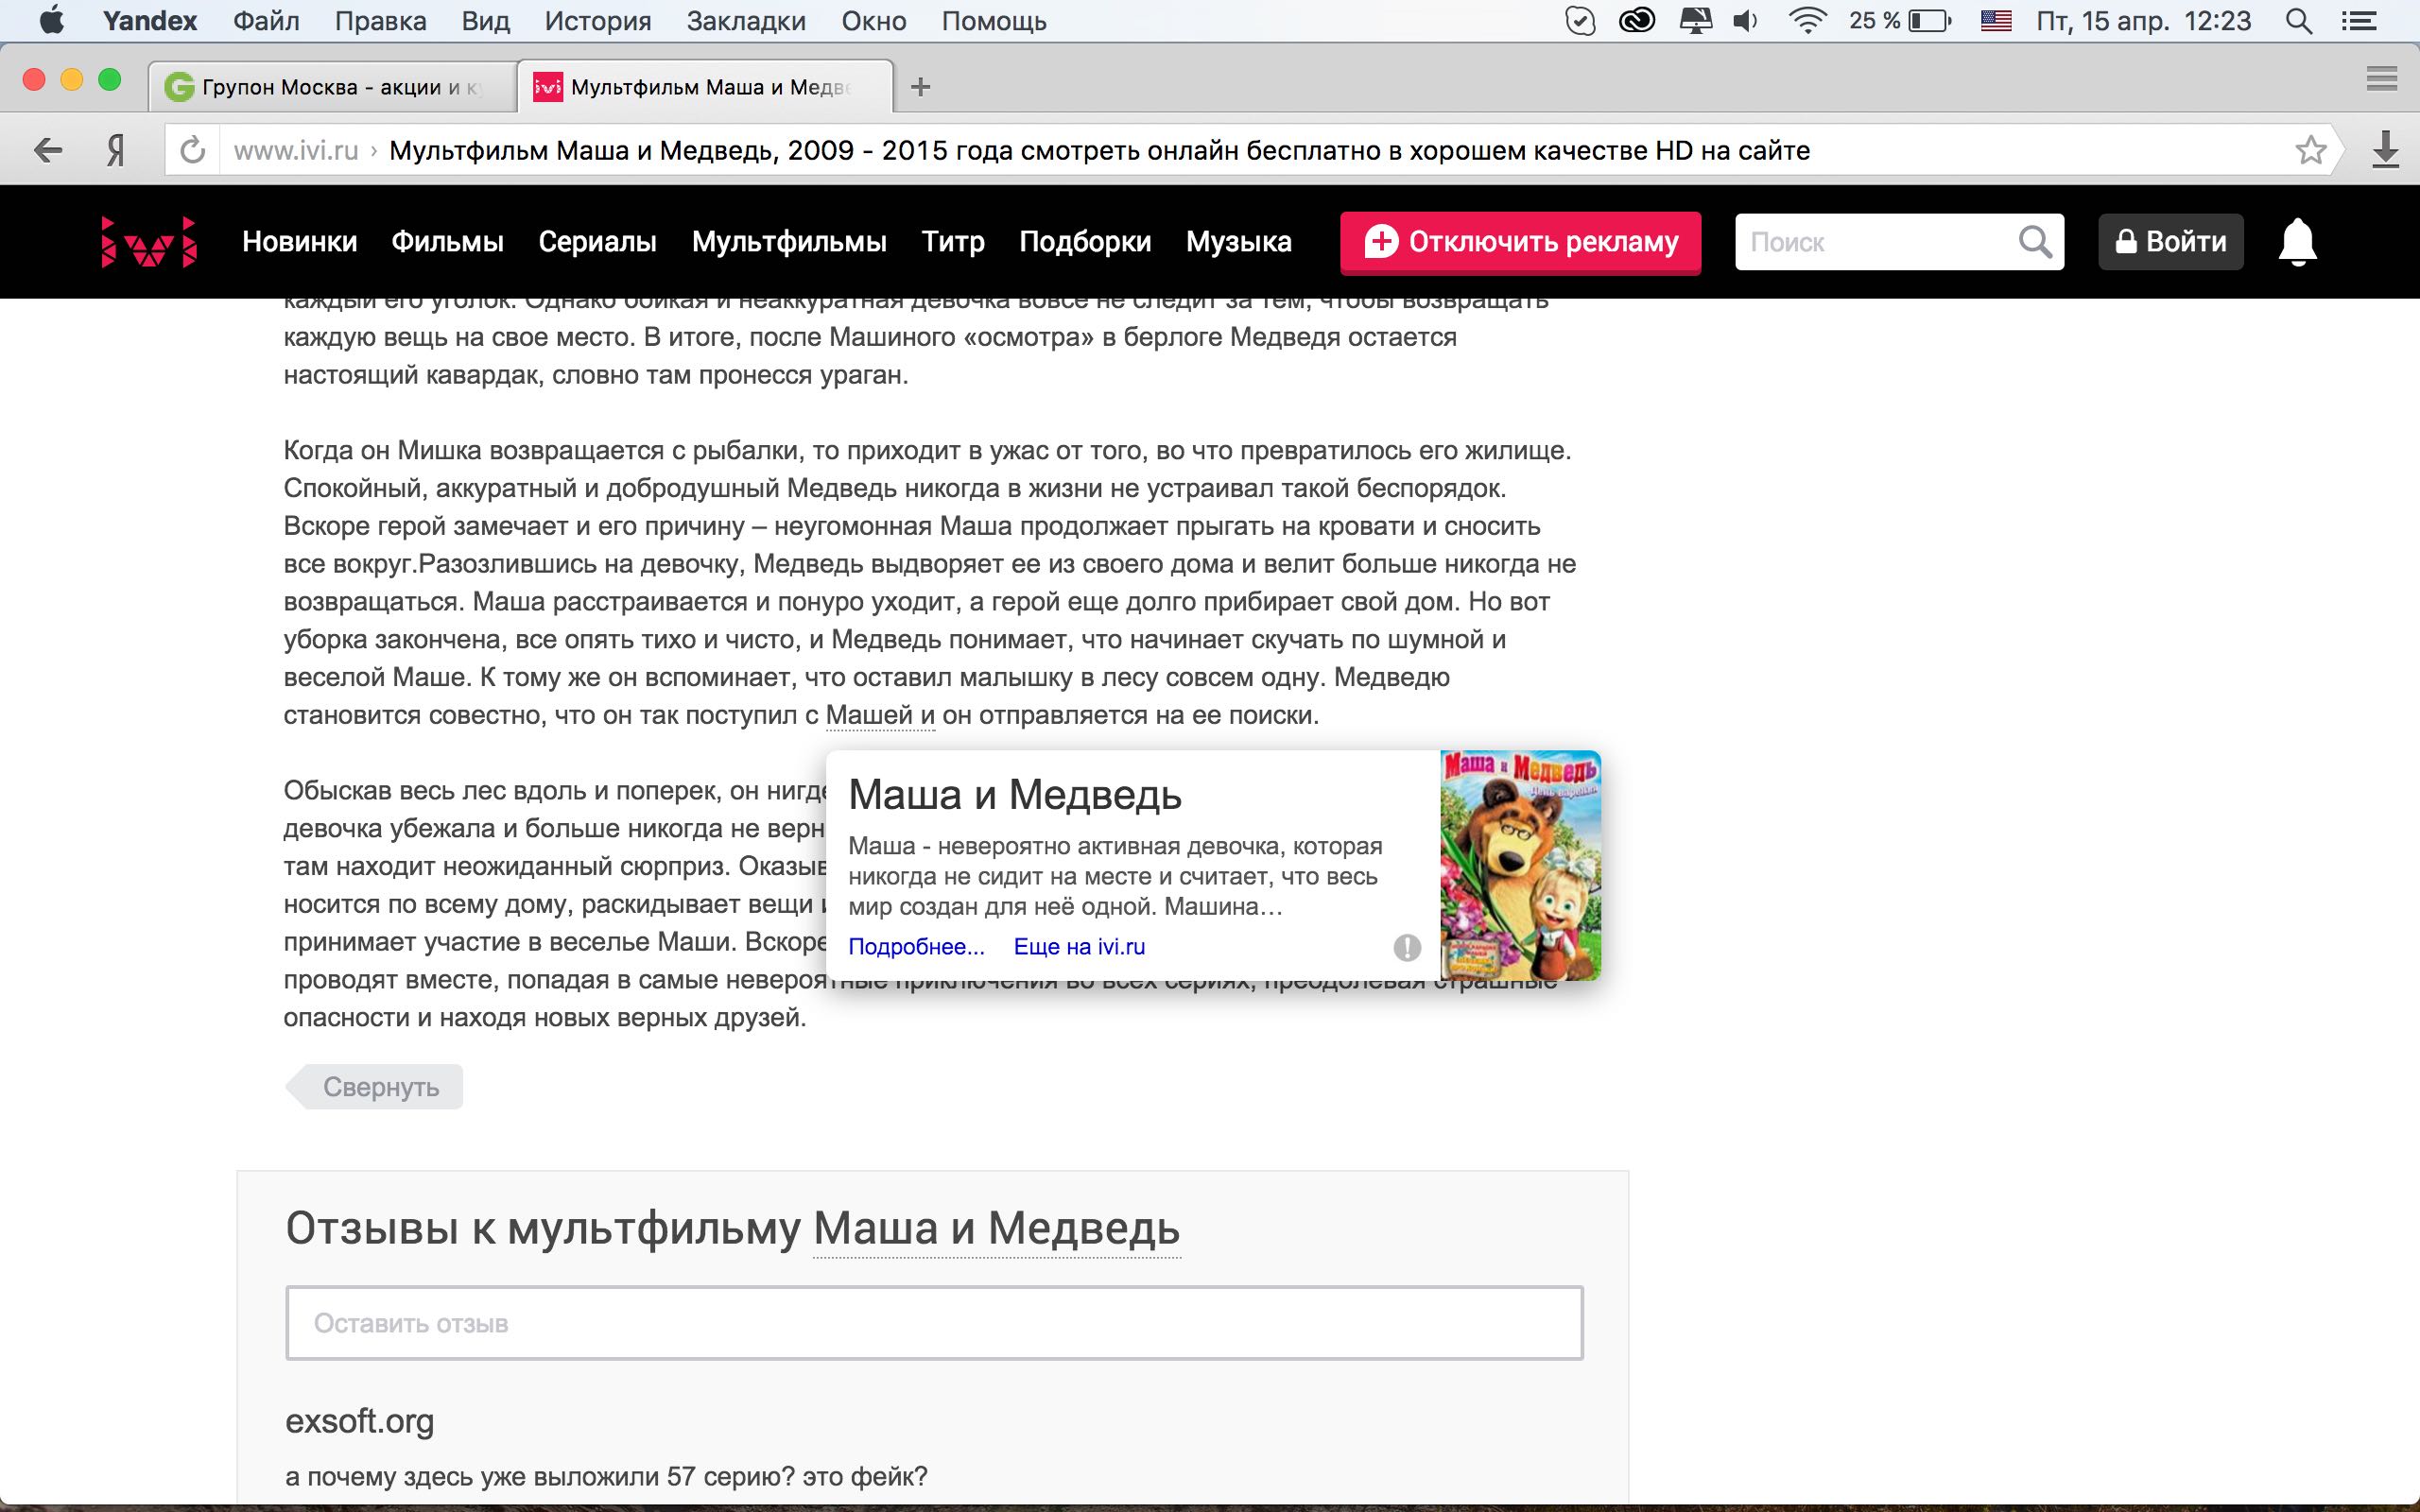
Task: Click Маша и Медведь link in reviews heading
Action: point(997,1228)
